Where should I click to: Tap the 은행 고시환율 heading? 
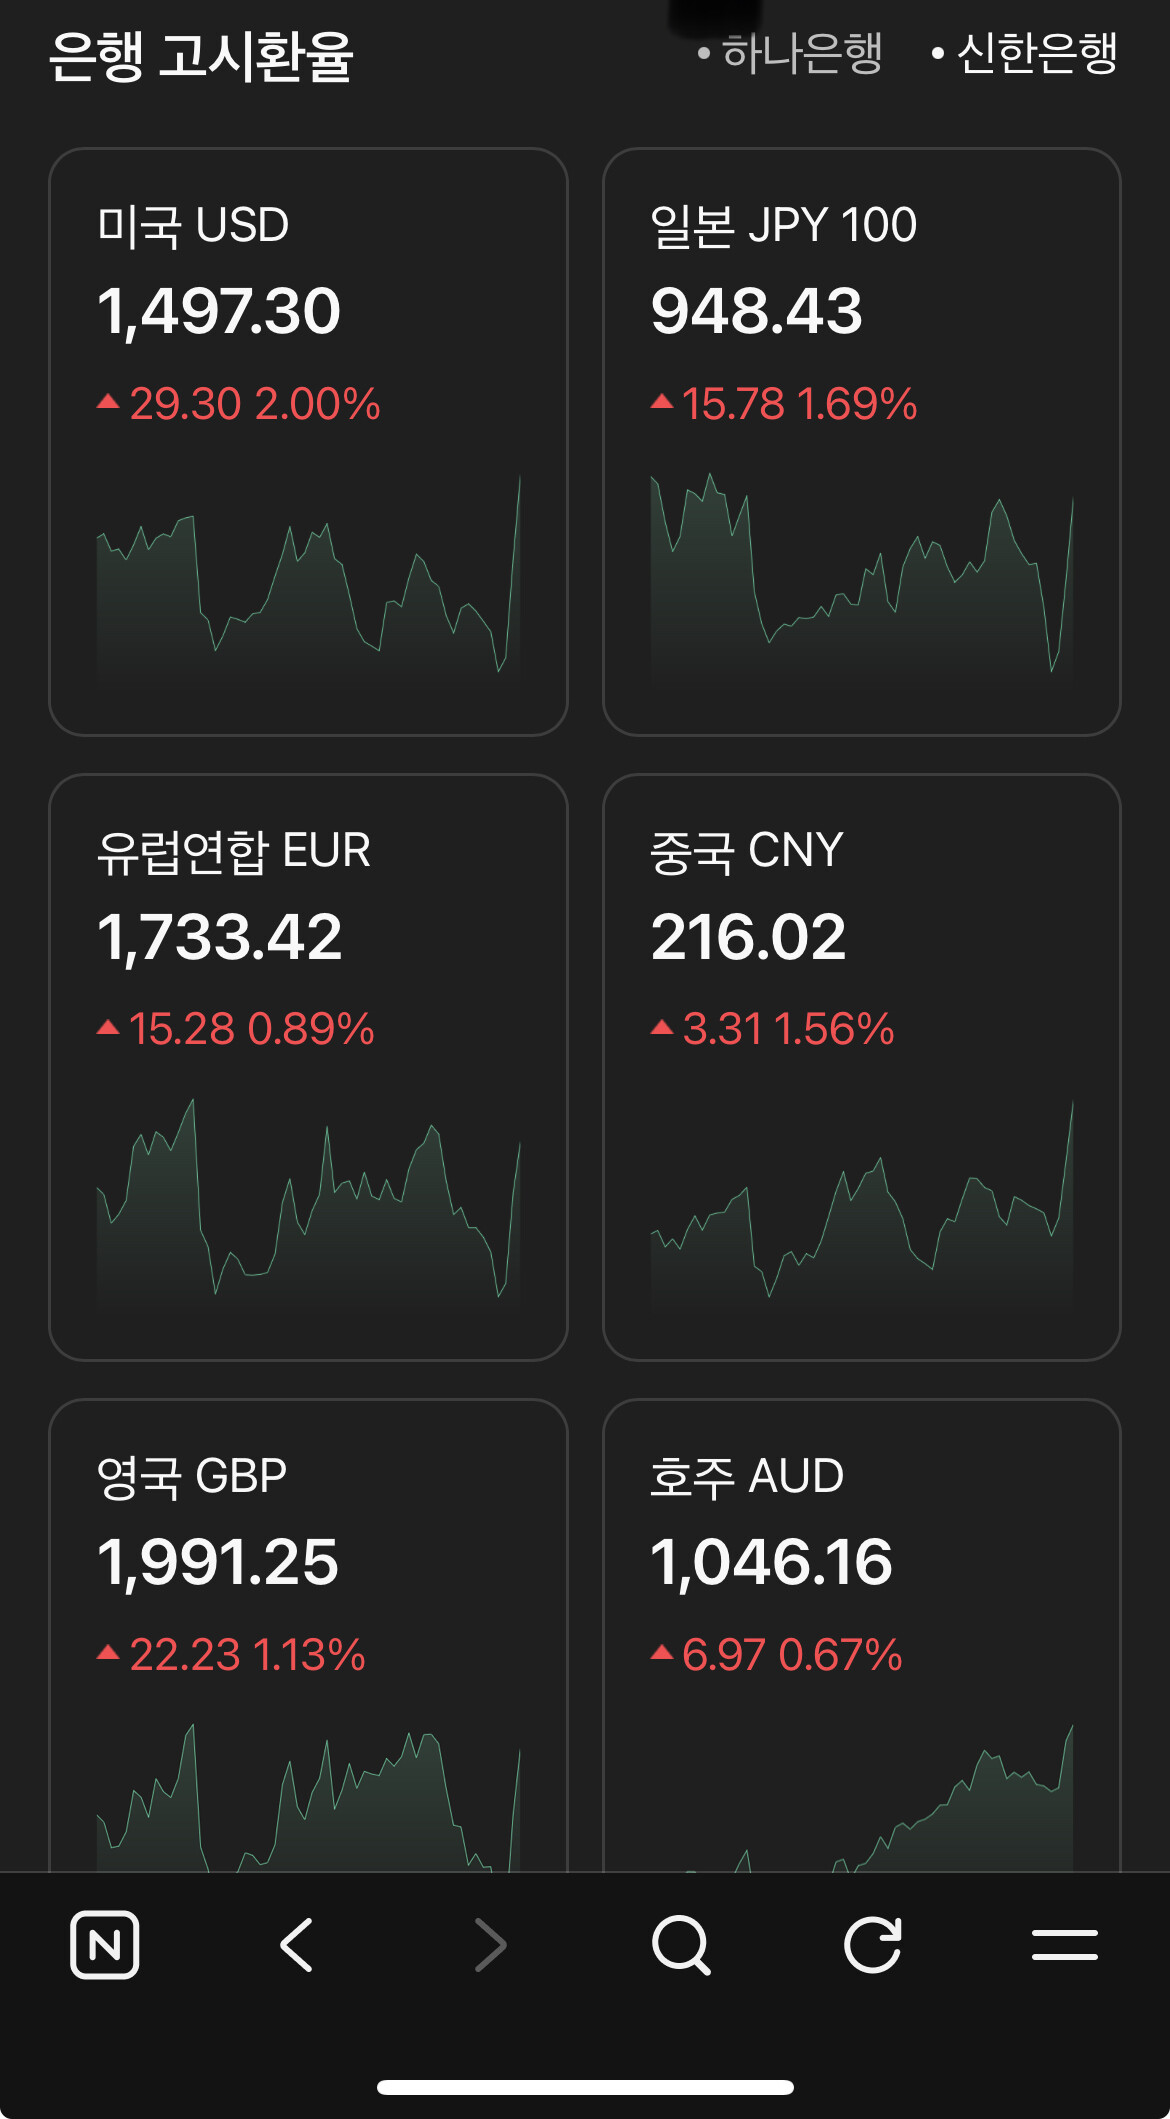pyautogui.click(x=201, y=56)
